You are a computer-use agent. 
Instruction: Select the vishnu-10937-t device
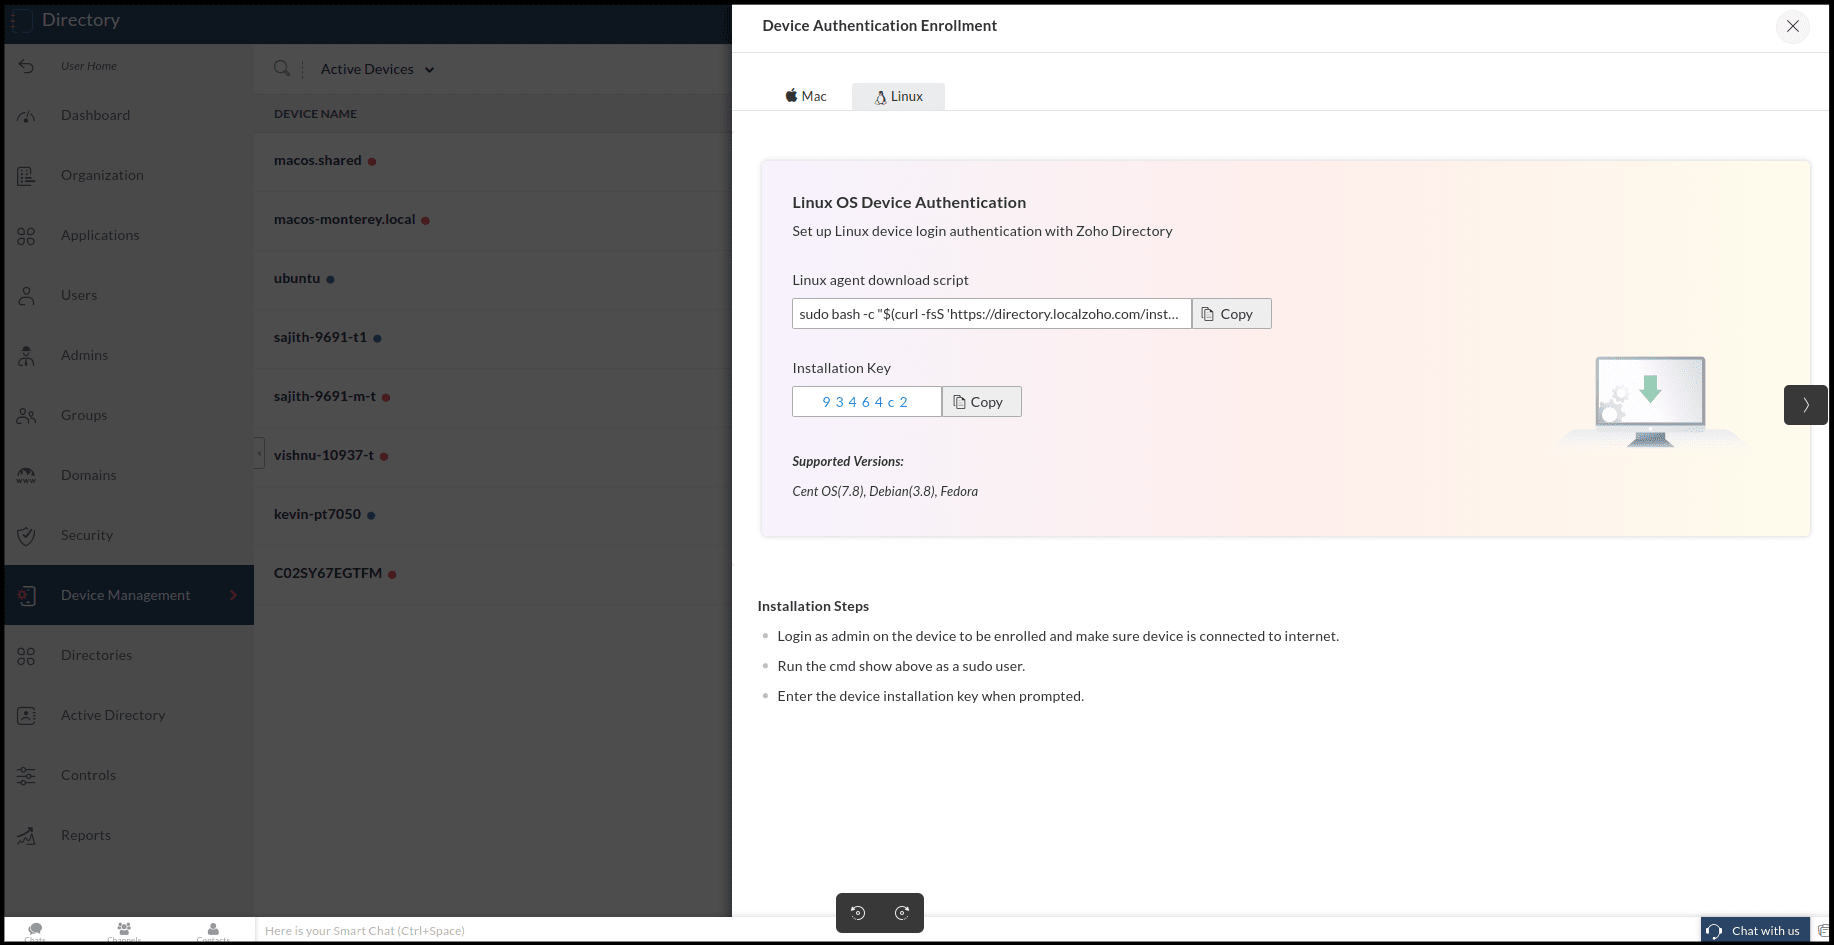pyautogui.click(x=493, y=456)
